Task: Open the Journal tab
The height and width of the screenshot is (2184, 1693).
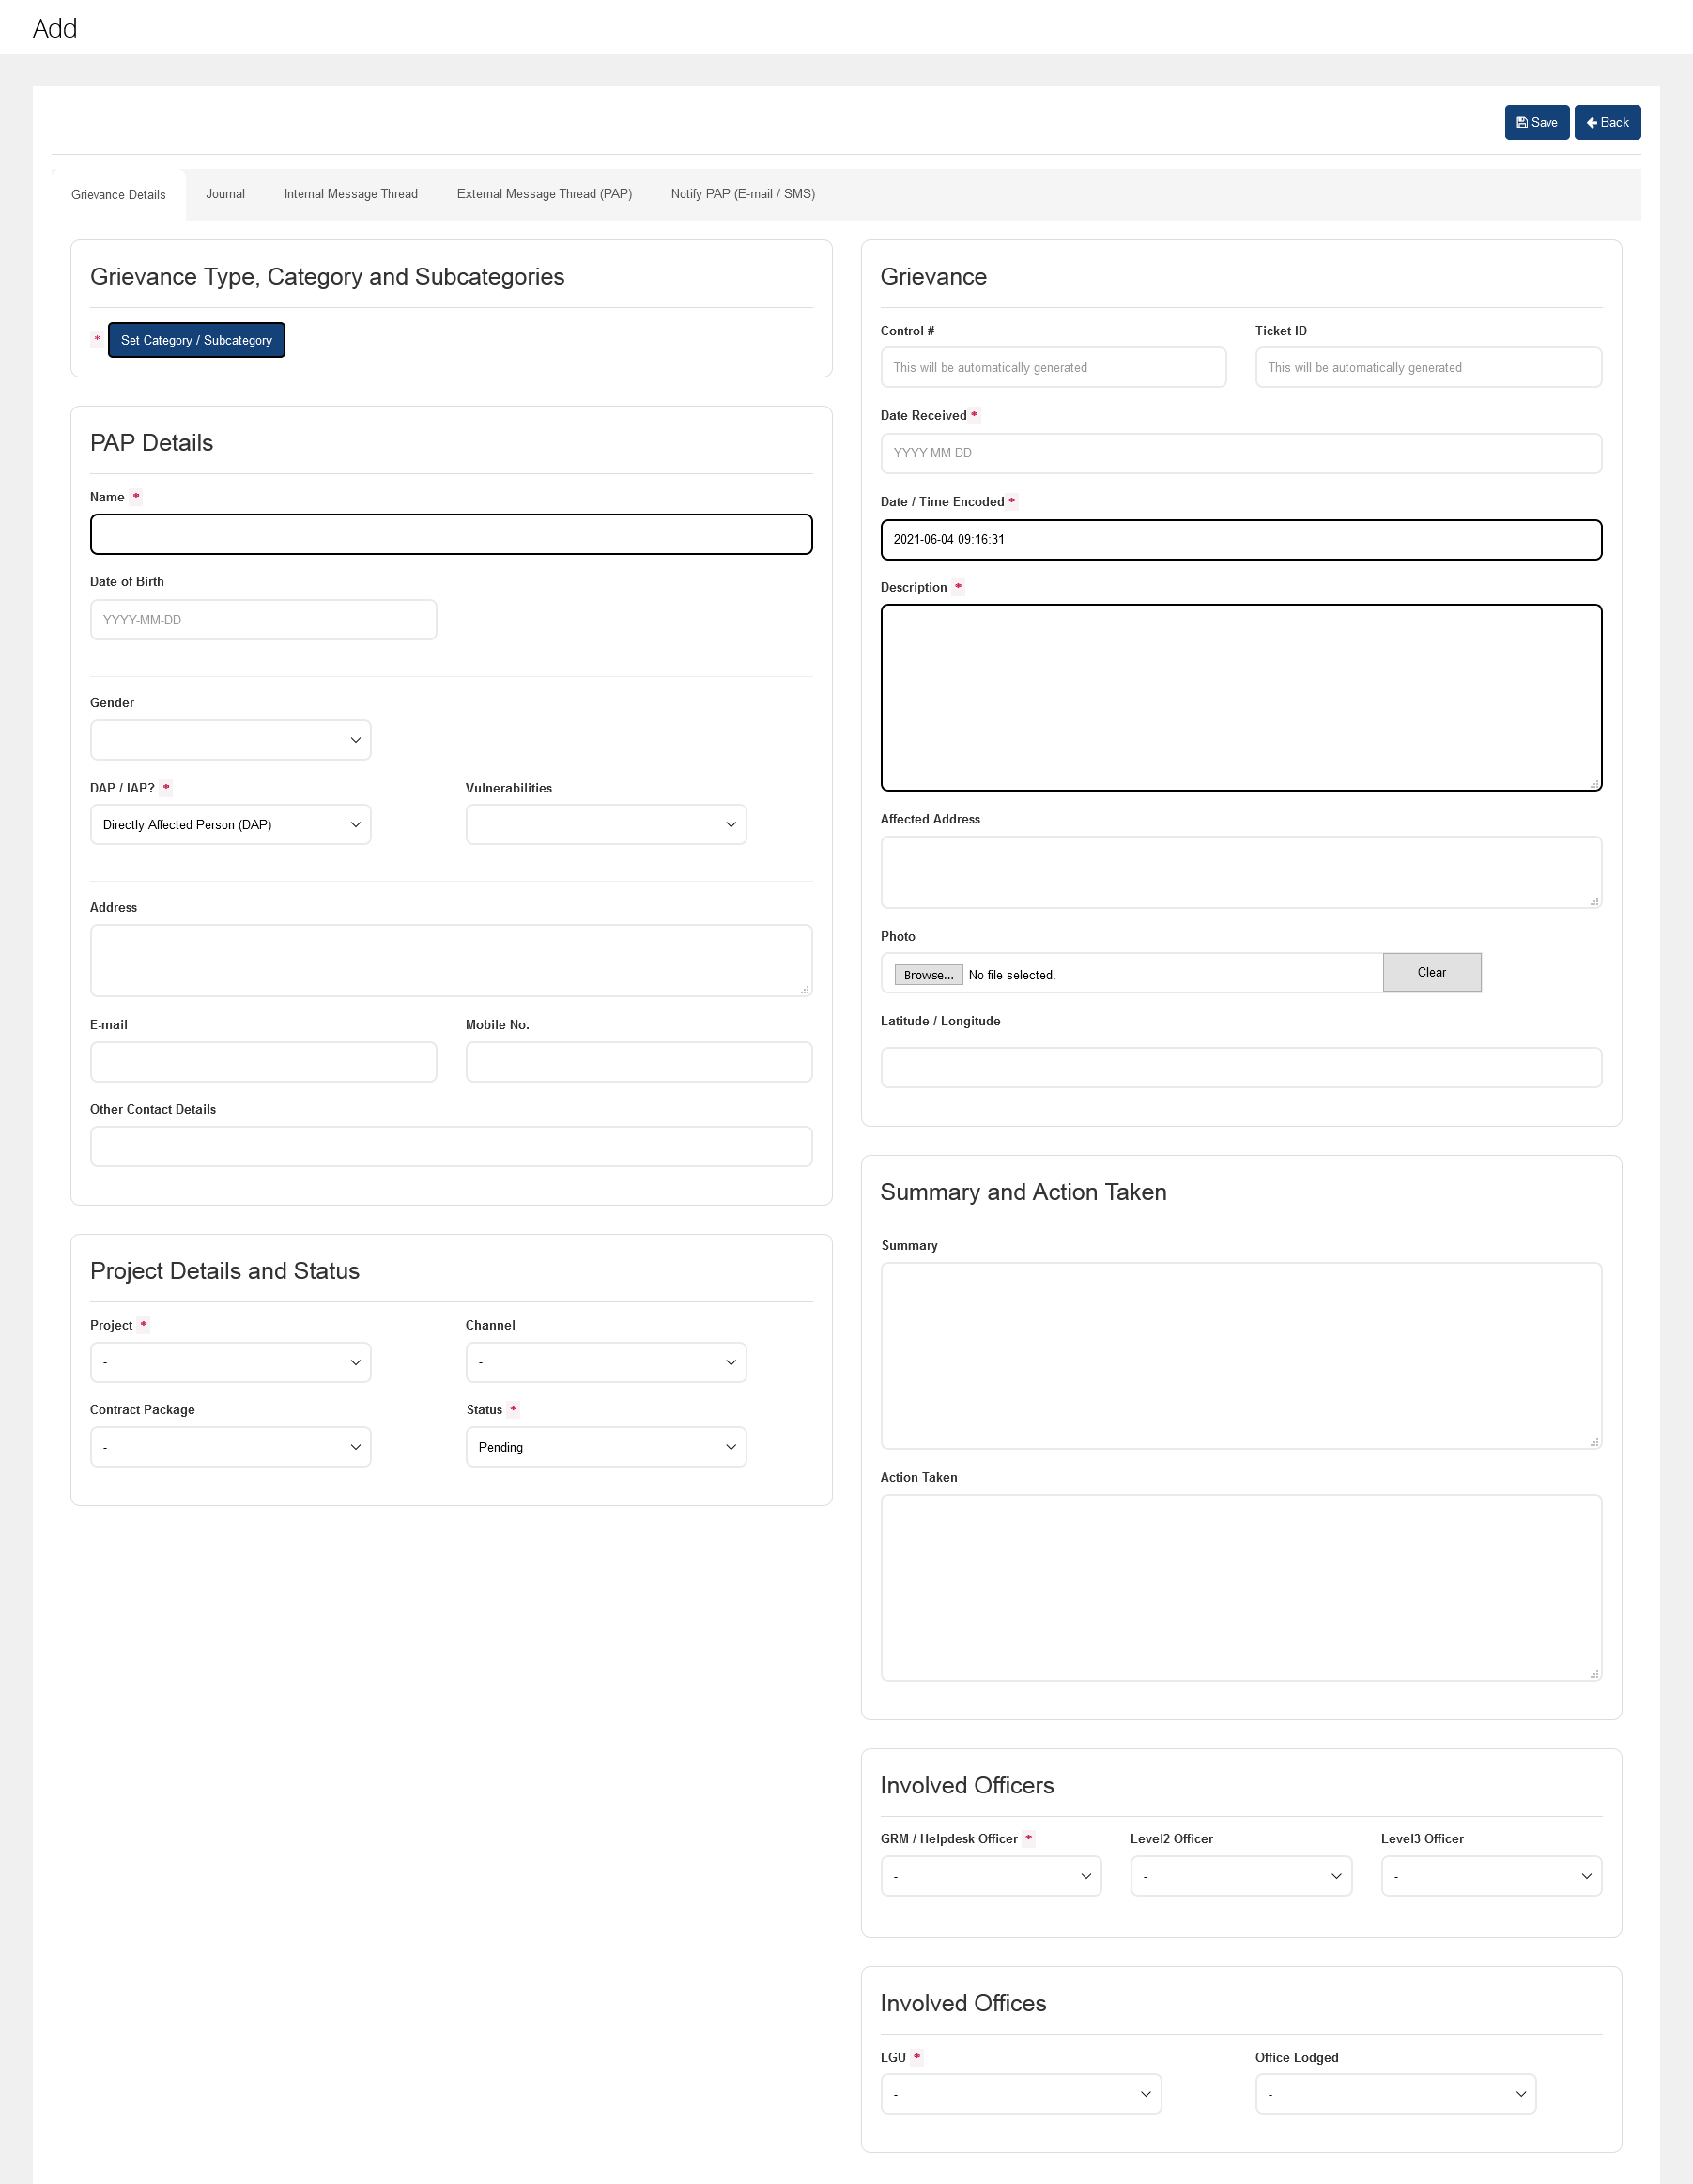Action: click(225, 194)
